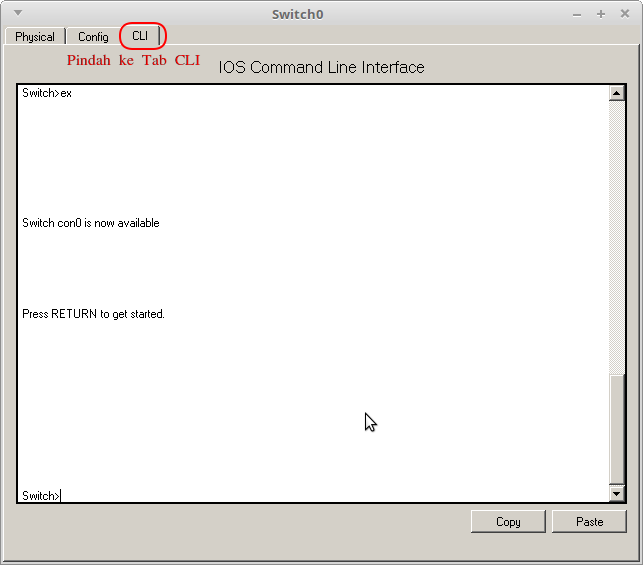Maximize the Switch0 window
This screenshot has height=565, width=643.
(601, 14)
